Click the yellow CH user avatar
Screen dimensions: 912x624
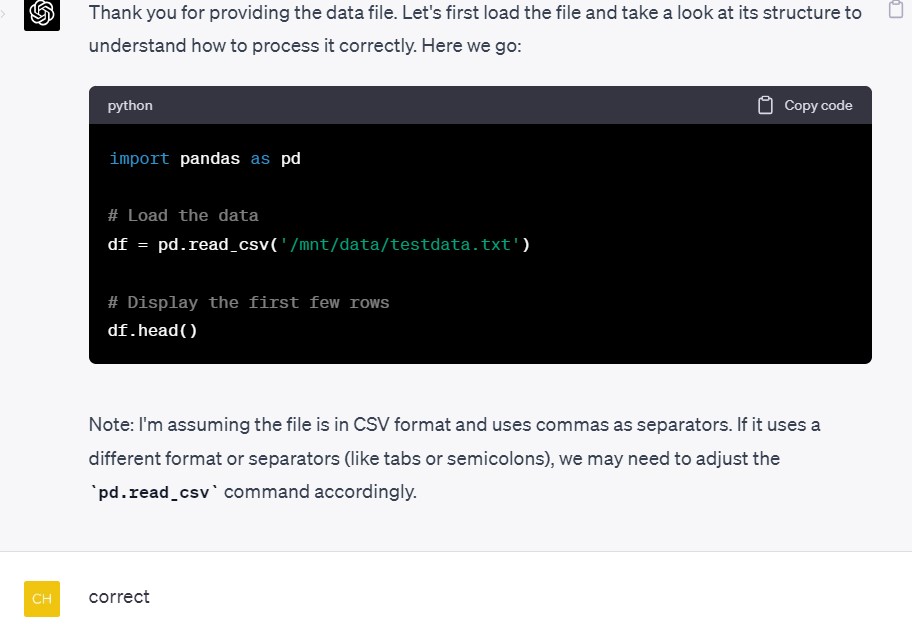(x=42, y=598)
